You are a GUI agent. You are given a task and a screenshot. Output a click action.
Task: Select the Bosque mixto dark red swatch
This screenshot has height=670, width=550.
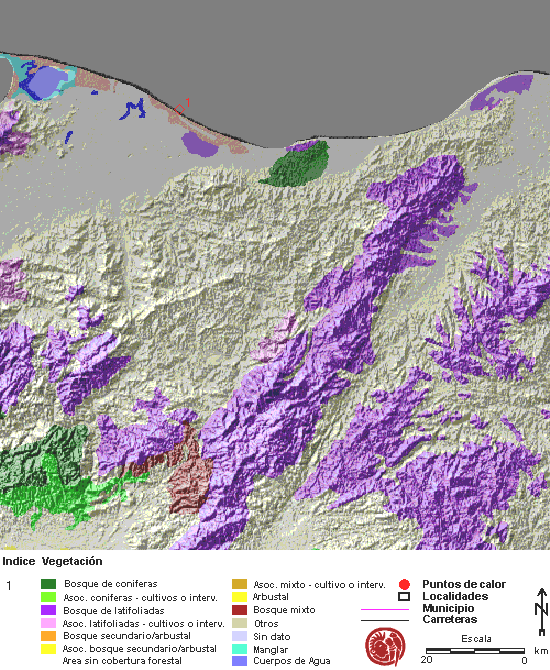239,610
